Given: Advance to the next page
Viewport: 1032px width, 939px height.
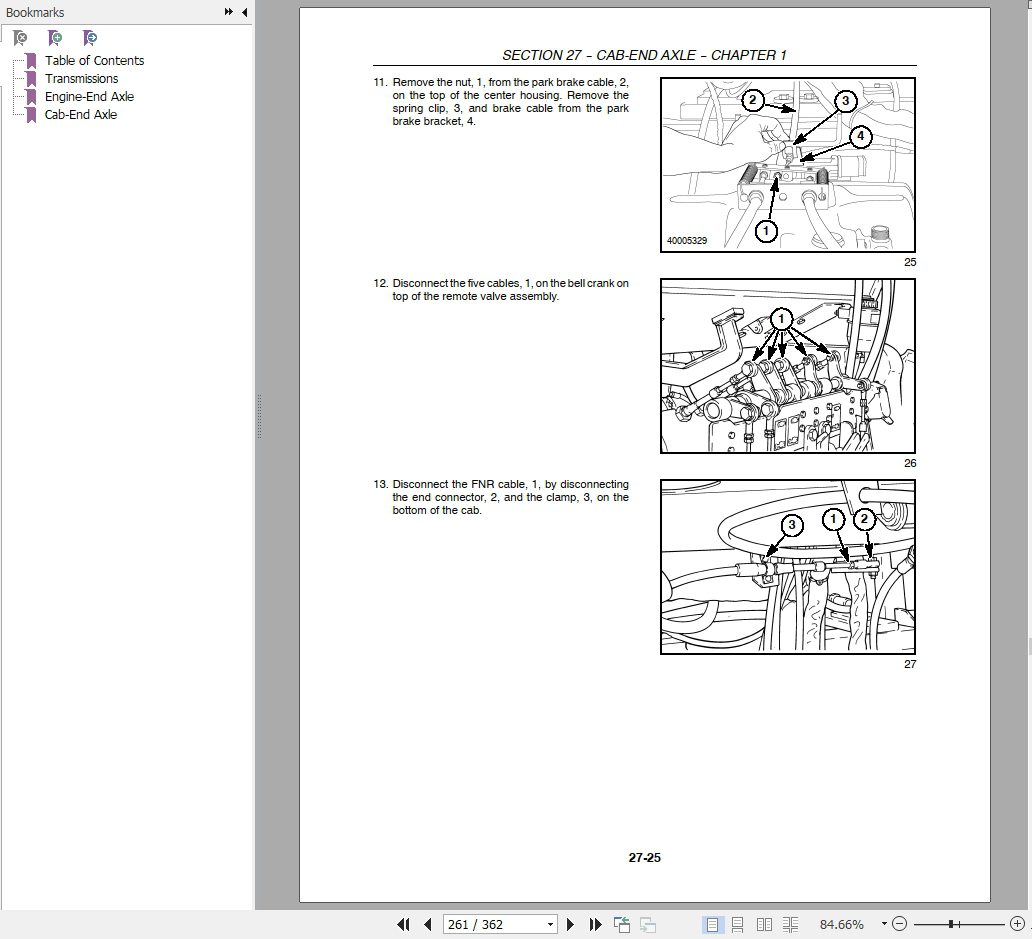Looking at the screenshot, I should click(x=571, y=924).
